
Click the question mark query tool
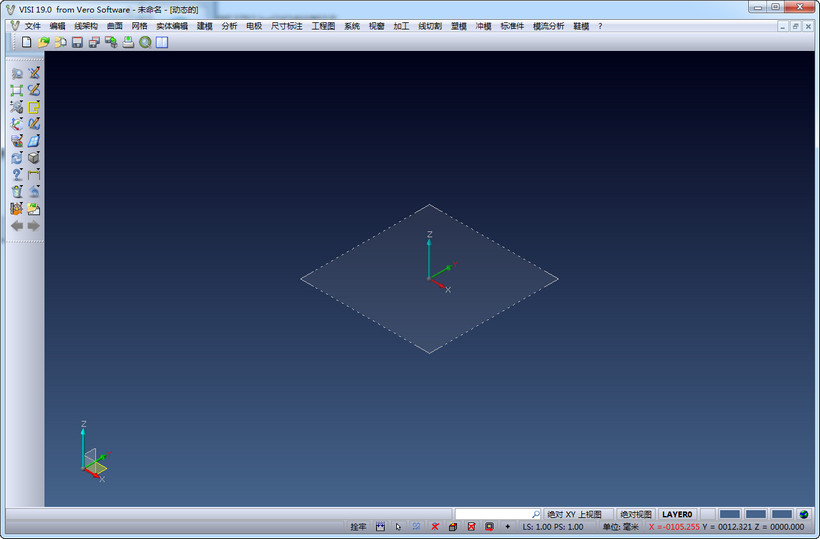[x=17, y=174]
